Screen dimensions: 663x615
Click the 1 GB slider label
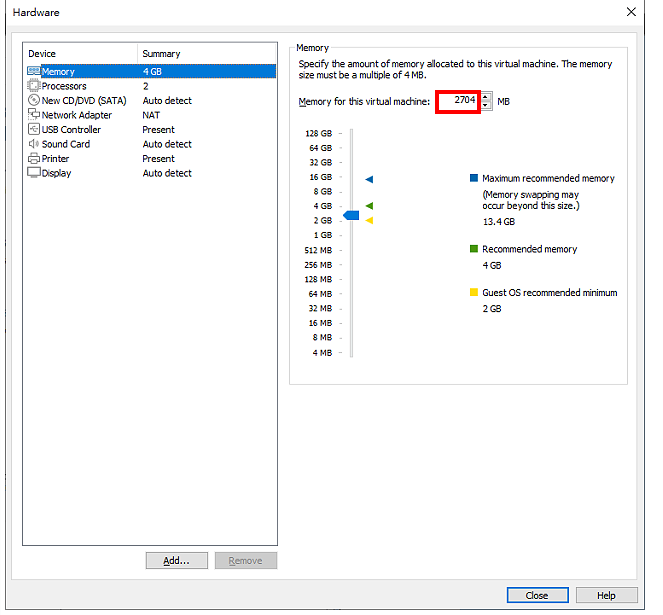(323, 235)
